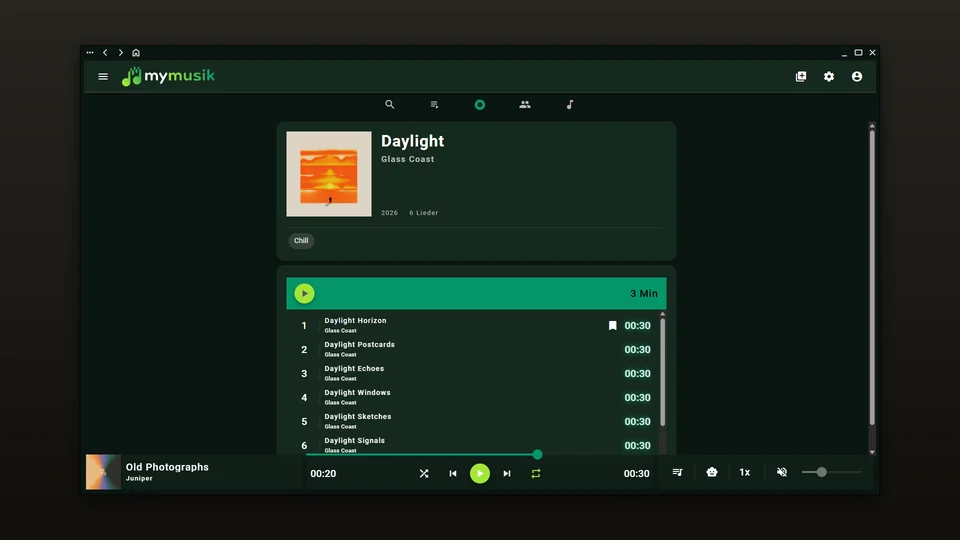The image size is (960, 540).
Task: Skip to the previous track
Action: coord(453,473)
